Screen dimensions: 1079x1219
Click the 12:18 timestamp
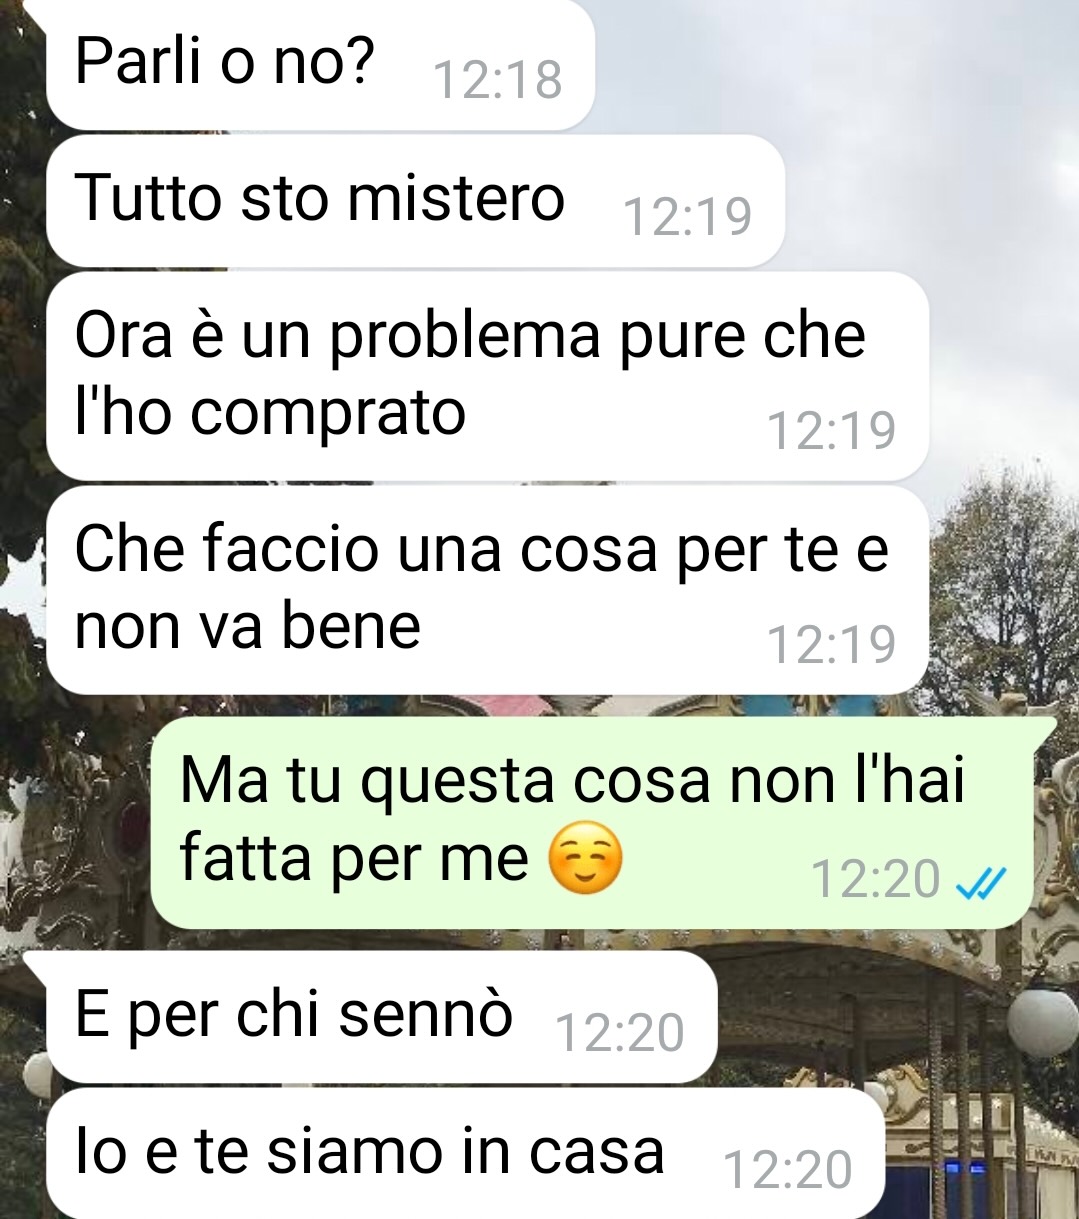coord(497,79)
